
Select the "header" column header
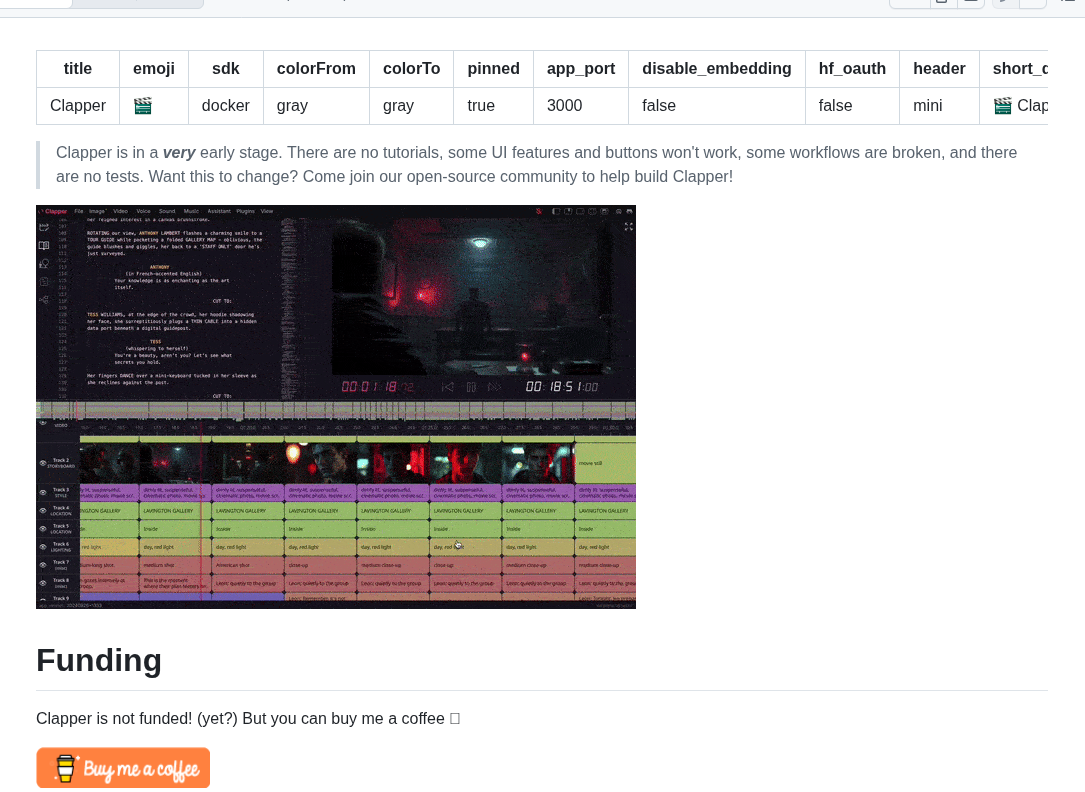coord(939,68)
